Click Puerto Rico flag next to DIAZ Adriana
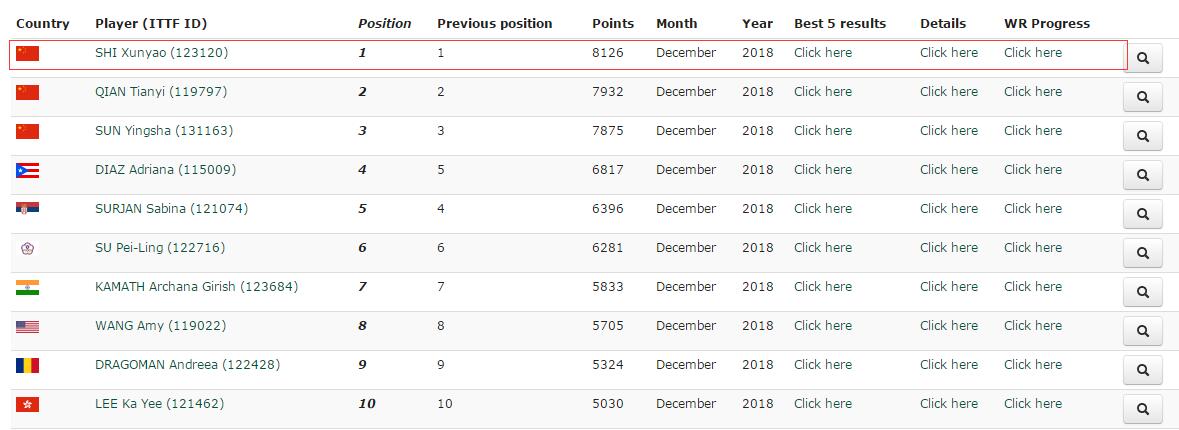 coord(27,170)
